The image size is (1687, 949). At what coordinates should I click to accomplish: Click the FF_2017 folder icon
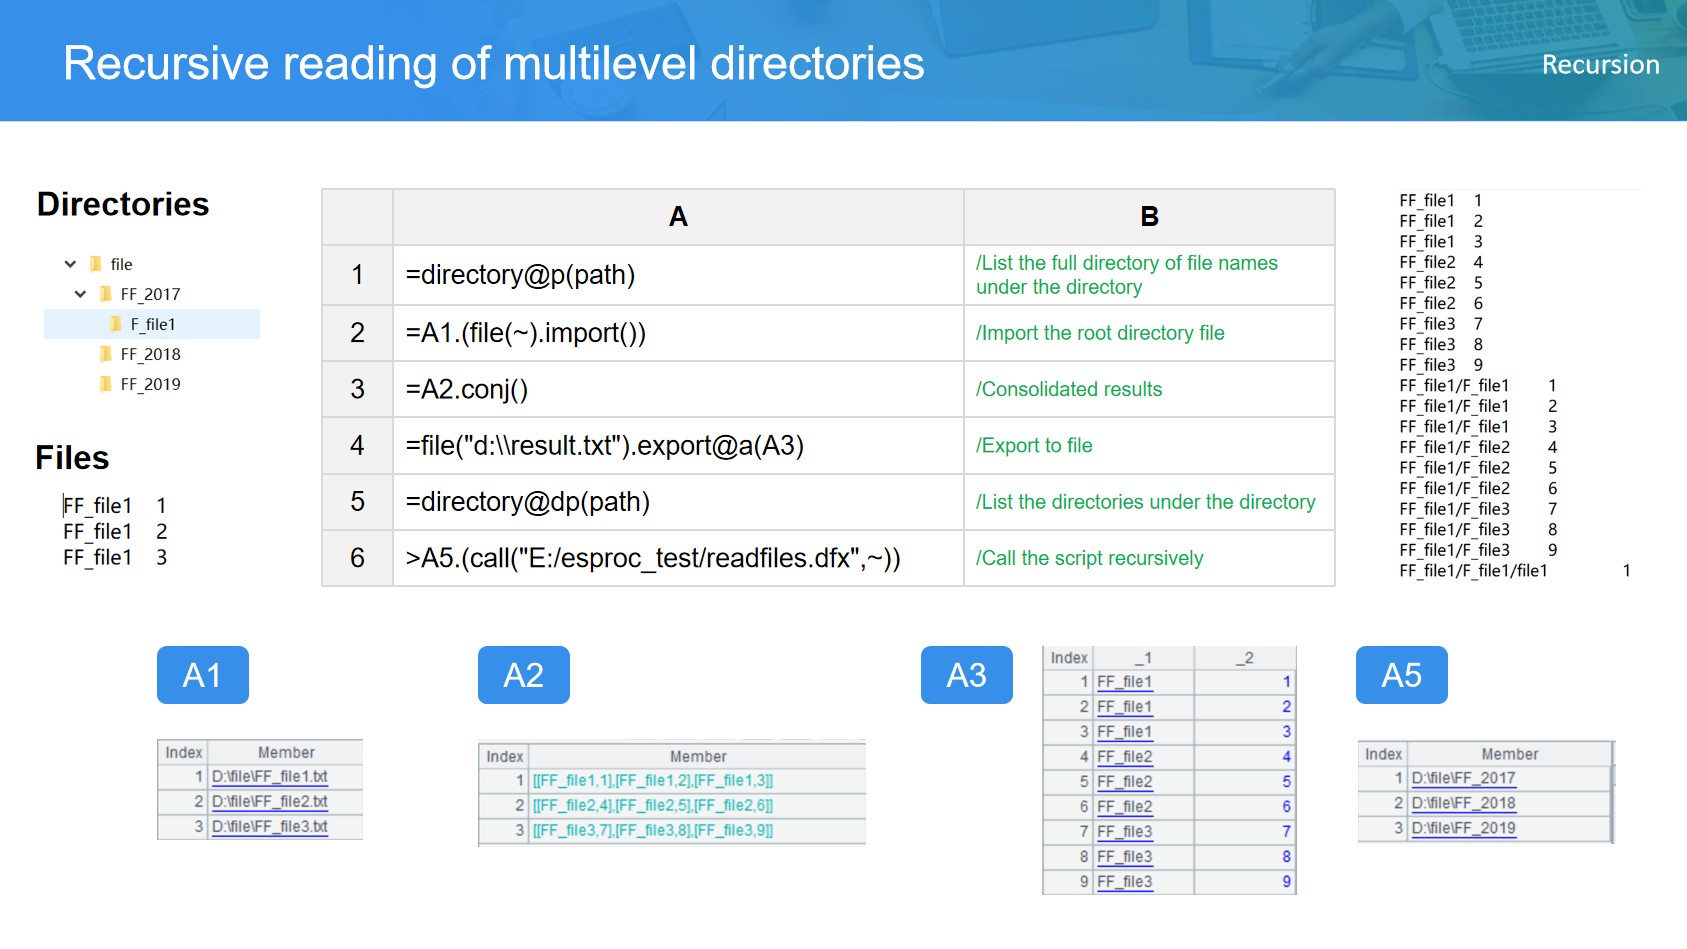point(106,294)
